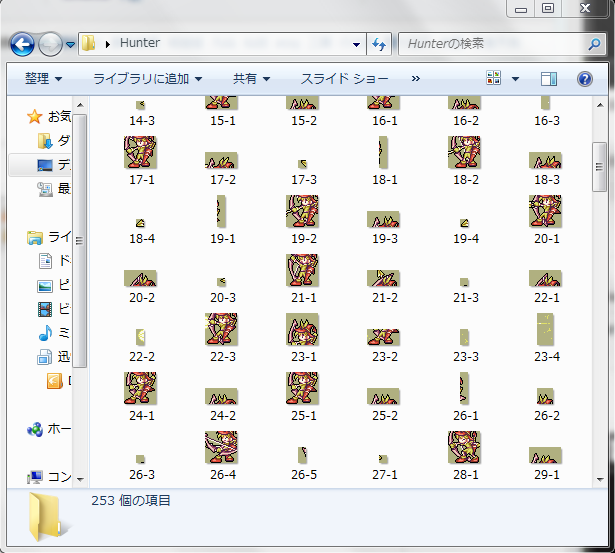
Task: Select thumbnail 21-1
Action: point(302,270)
